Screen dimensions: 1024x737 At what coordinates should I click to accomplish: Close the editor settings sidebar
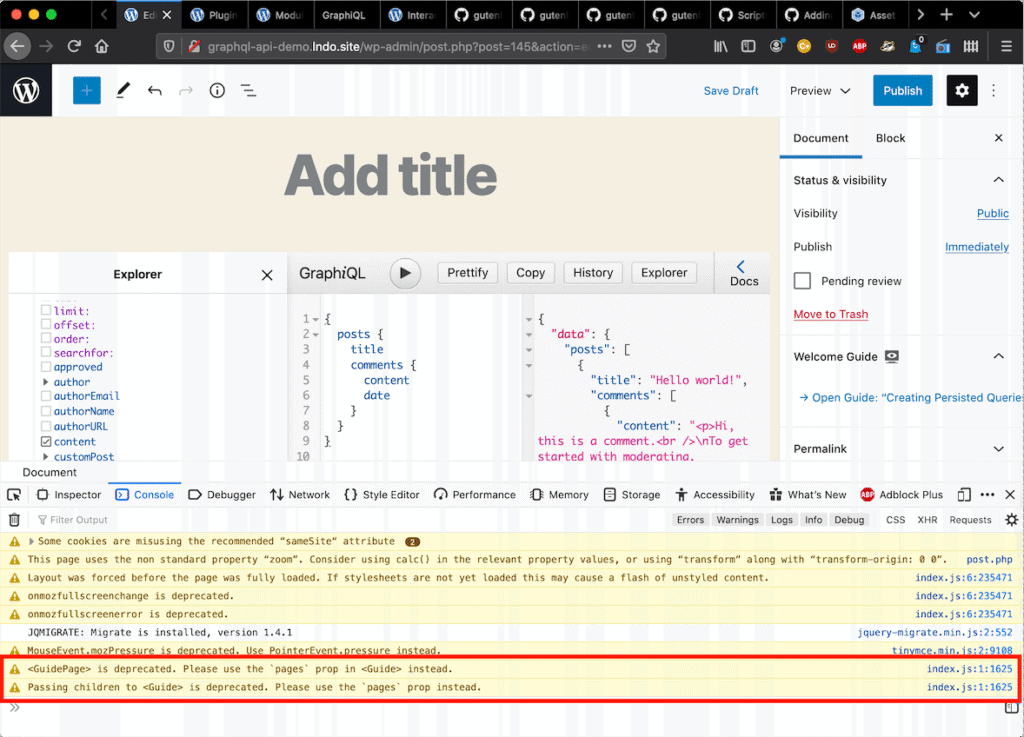pyautogui.click(x=999, y=138)
